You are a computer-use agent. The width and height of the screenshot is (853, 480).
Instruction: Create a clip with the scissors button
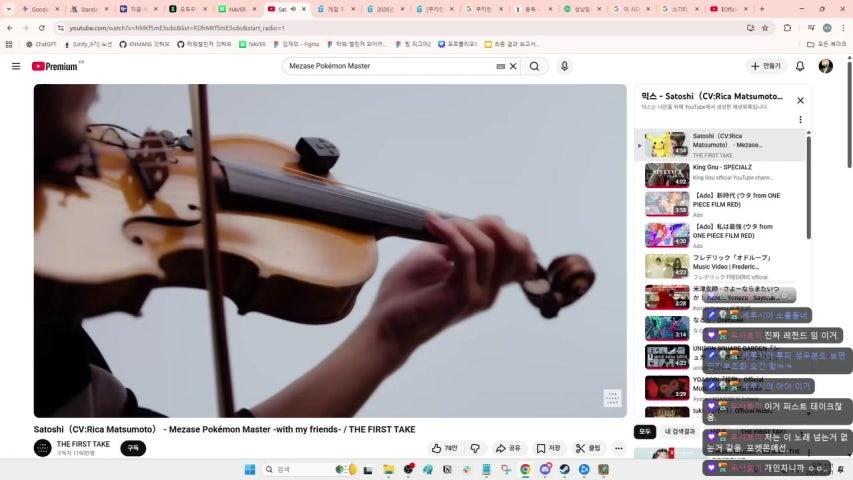[x=589, y=448]
